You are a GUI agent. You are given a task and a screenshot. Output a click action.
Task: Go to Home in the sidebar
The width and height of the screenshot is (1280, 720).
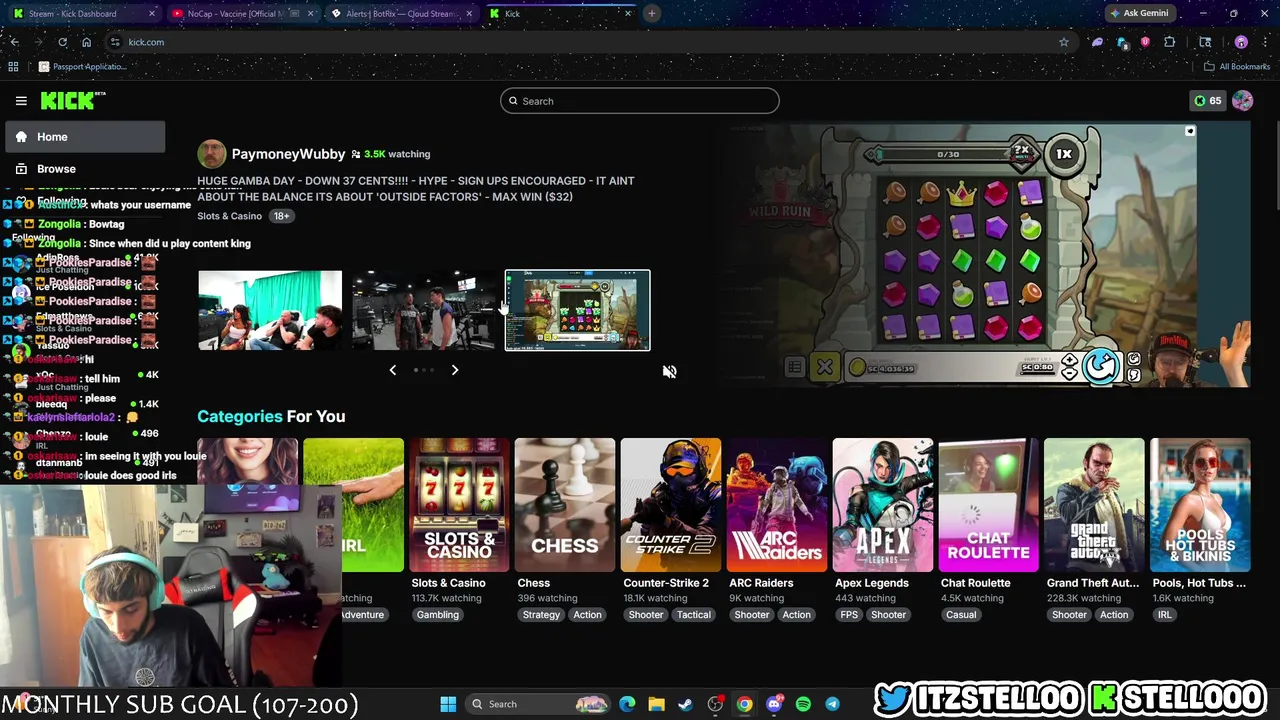click(85, 137)
